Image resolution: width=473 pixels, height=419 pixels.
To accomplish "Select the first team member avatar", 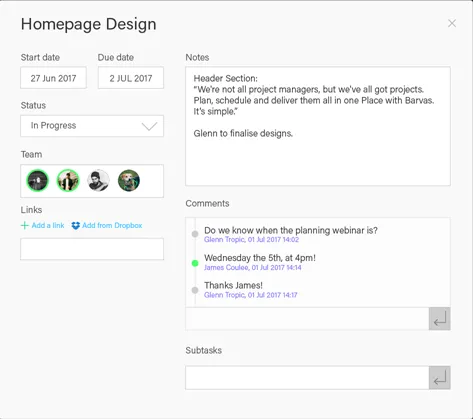I will pos(38,180).
